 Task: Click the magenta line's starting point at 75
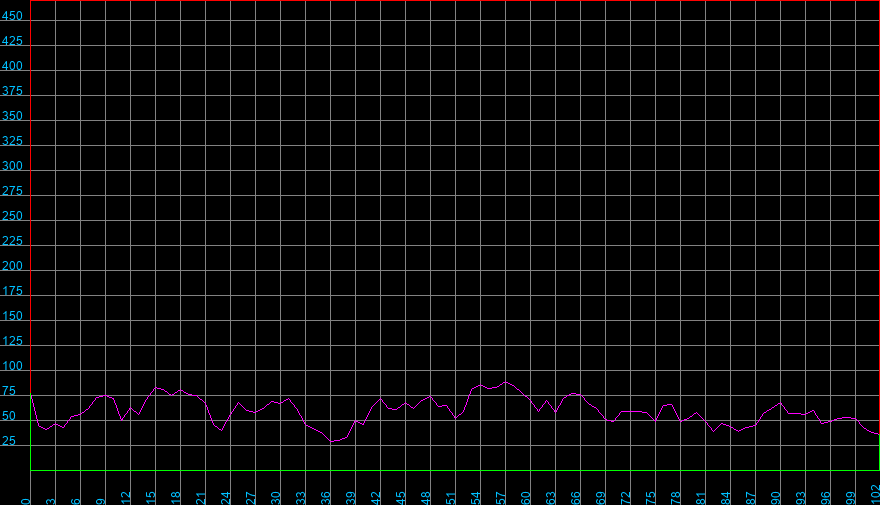pos(31,396)
